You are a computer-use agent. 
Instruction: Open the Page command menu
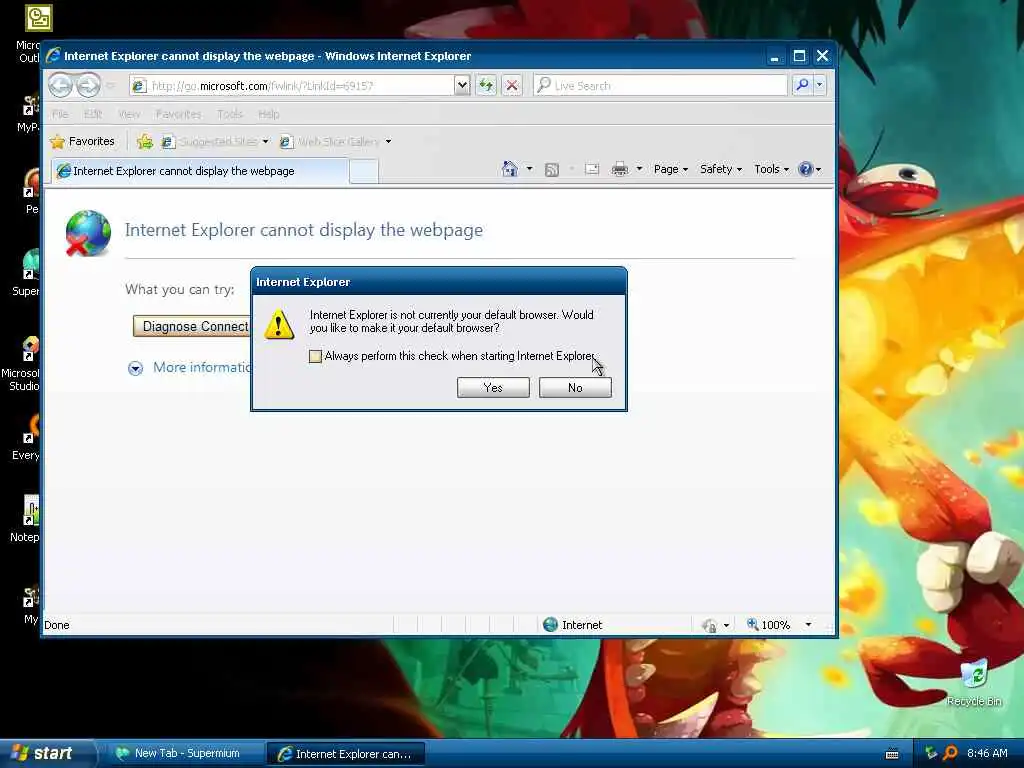click(x=671, y=169)
